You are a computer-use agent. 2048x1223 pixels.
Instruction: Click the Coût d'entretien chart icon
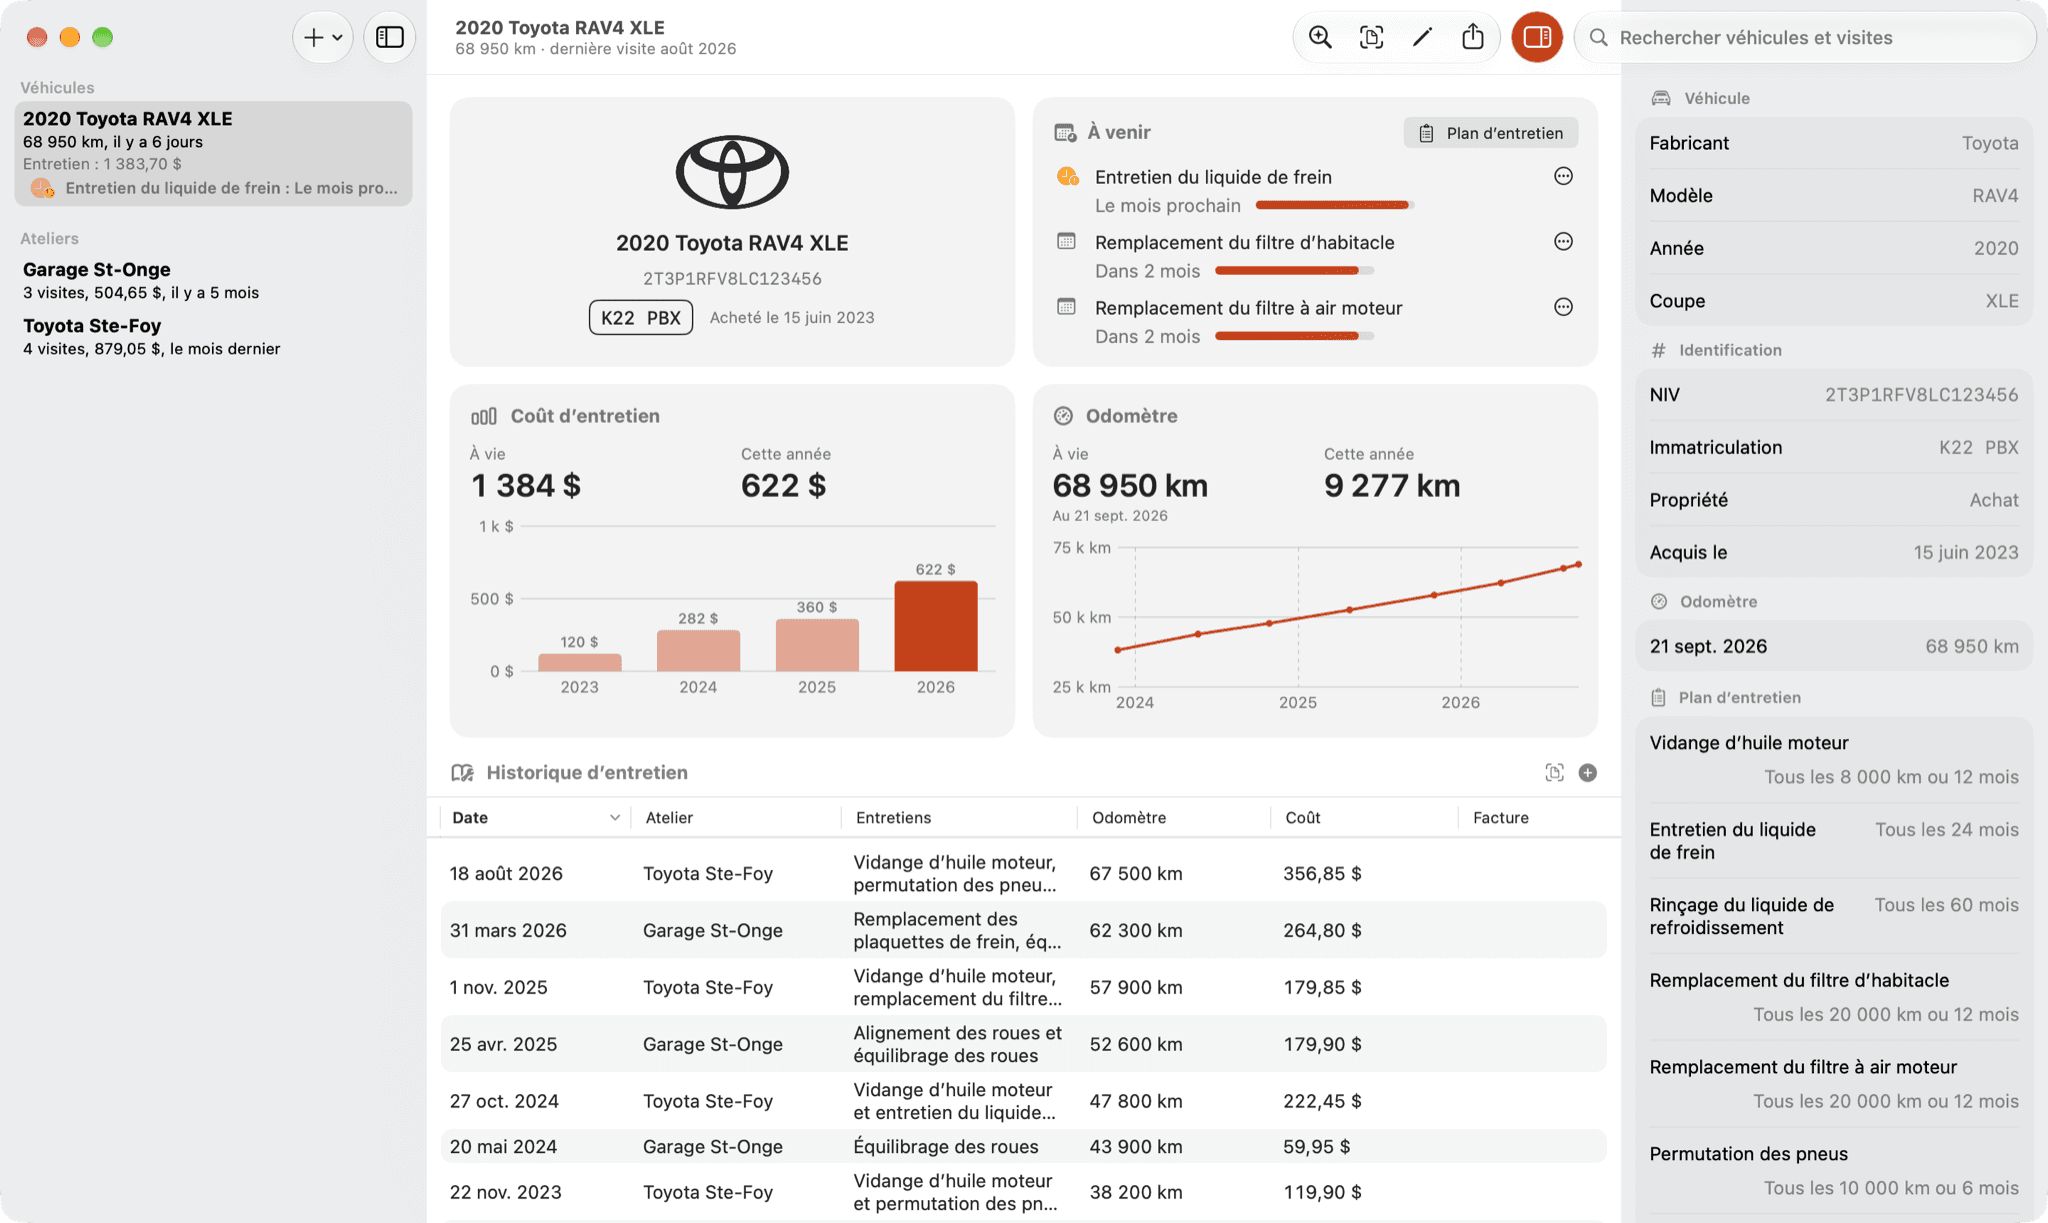(x=484, y=416)
